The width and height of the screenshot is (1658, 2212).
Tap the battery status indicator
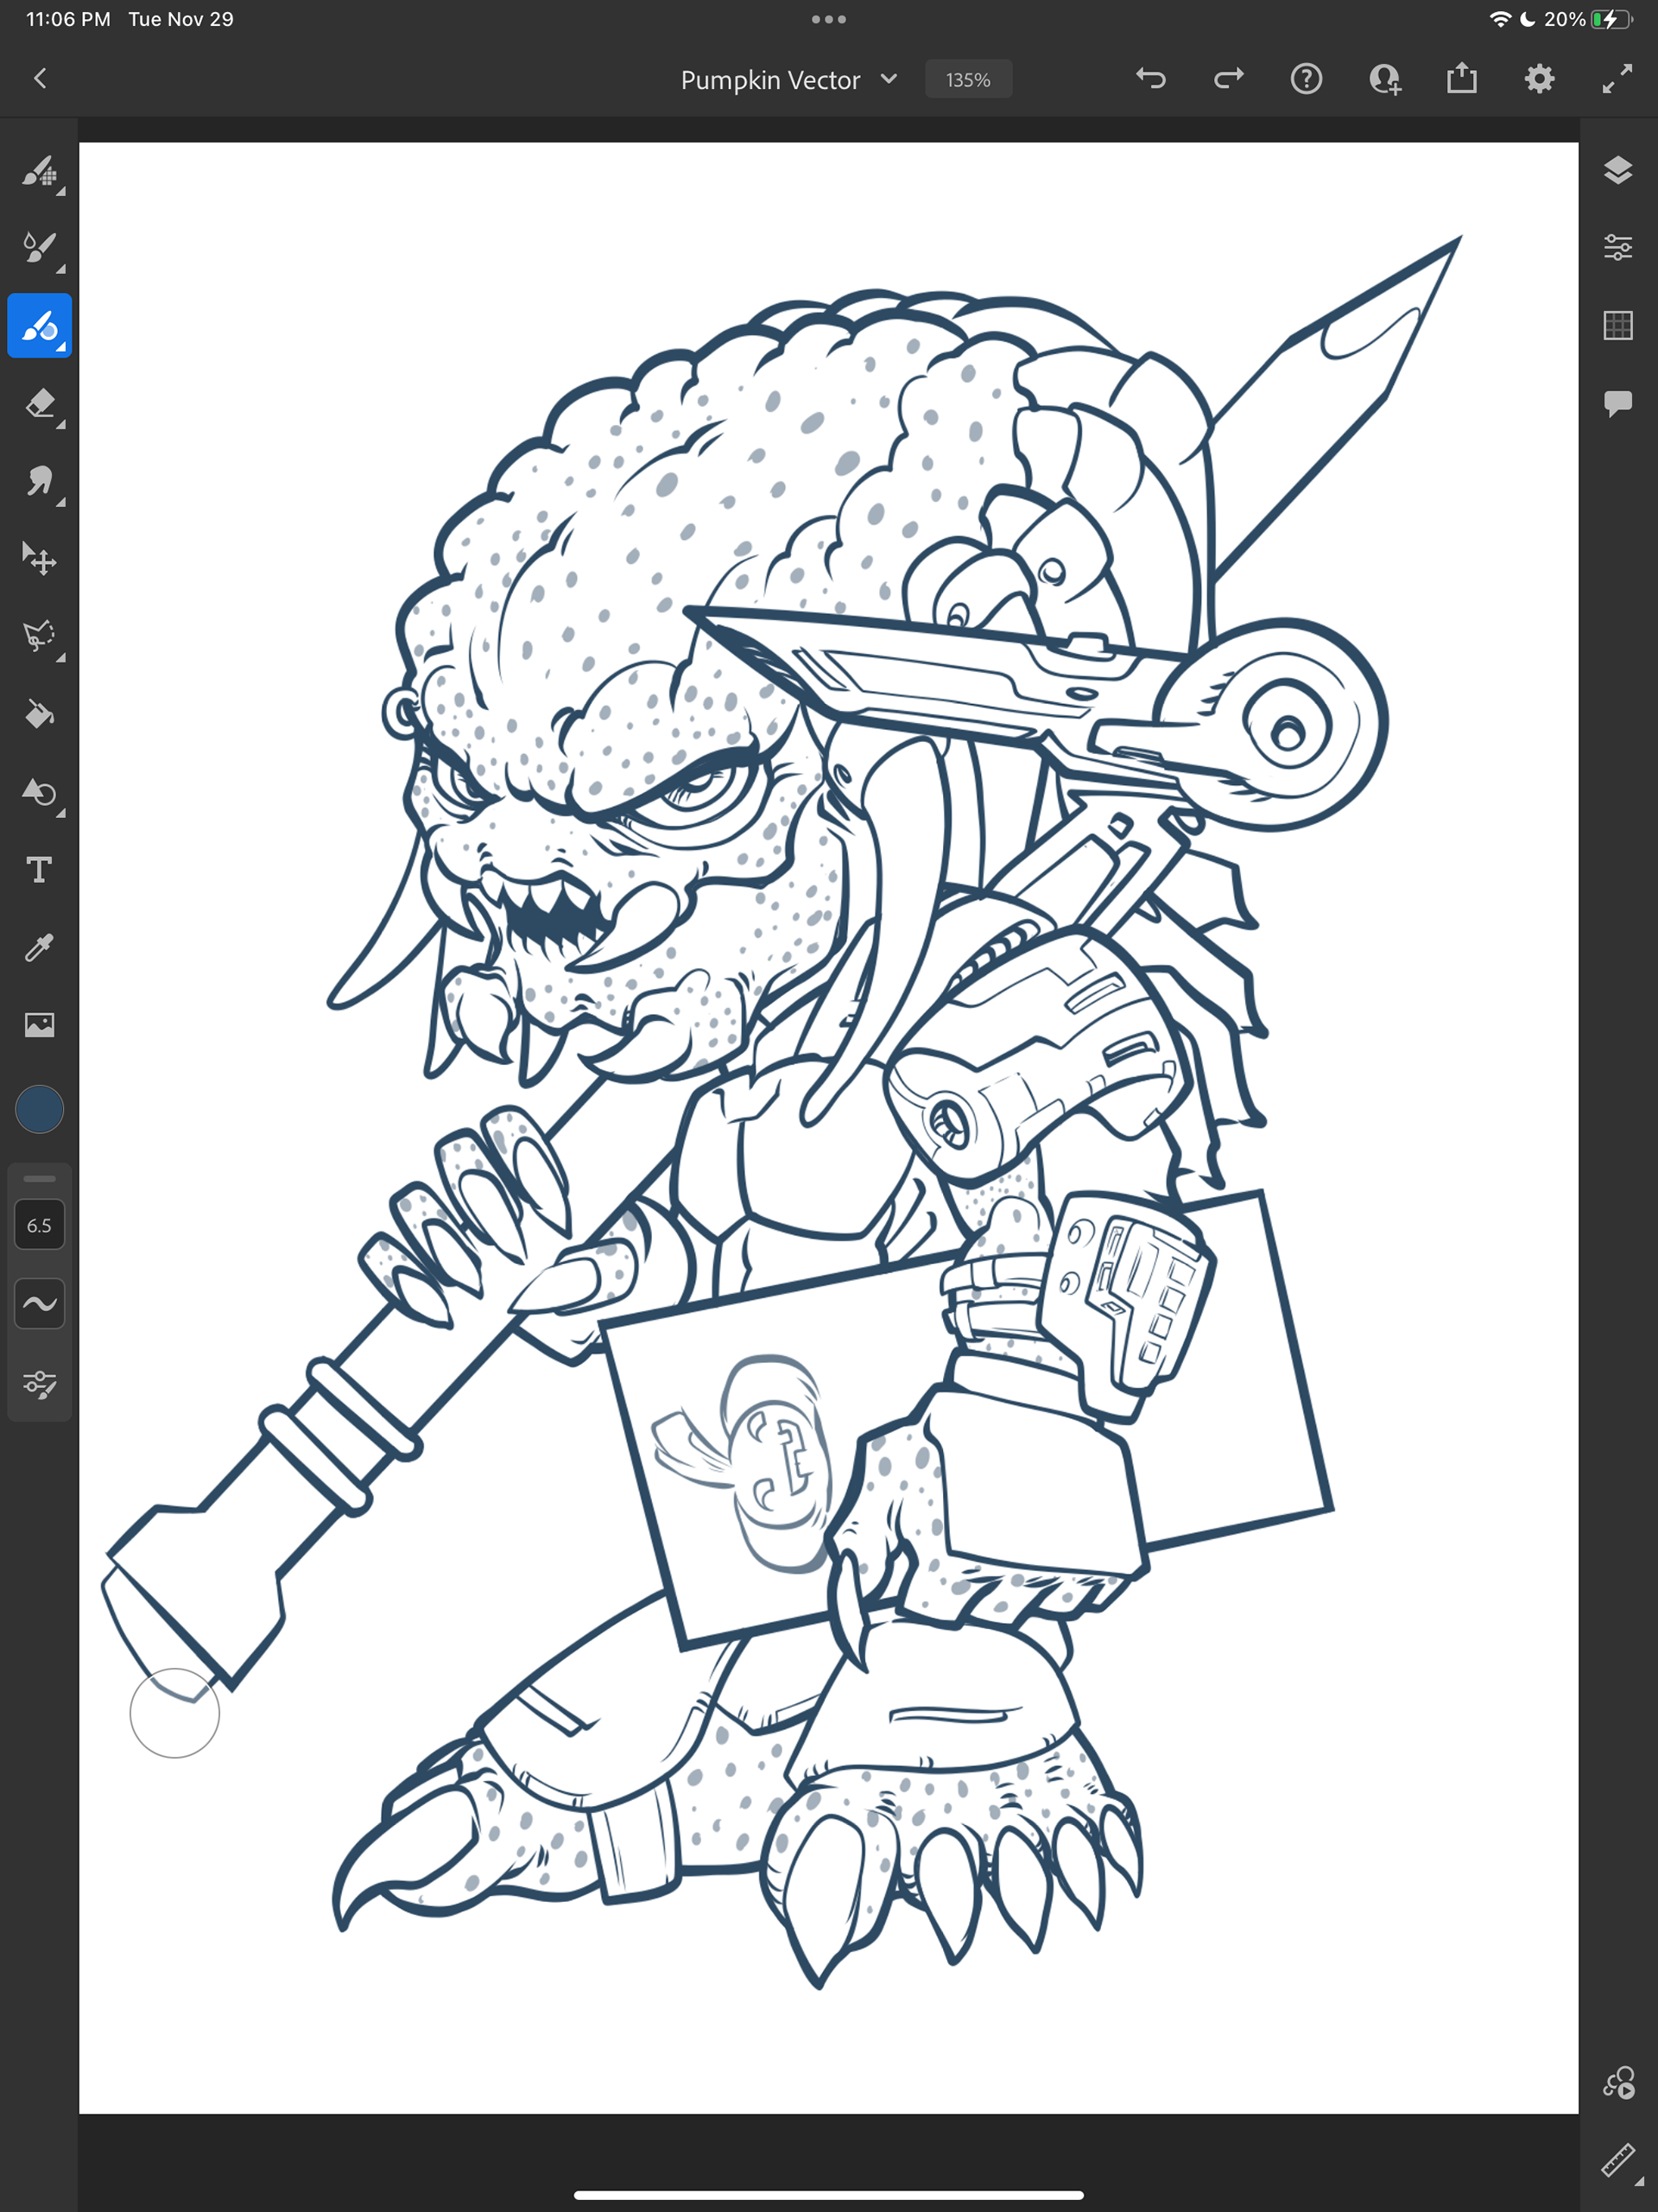[x=1612, y=19]
